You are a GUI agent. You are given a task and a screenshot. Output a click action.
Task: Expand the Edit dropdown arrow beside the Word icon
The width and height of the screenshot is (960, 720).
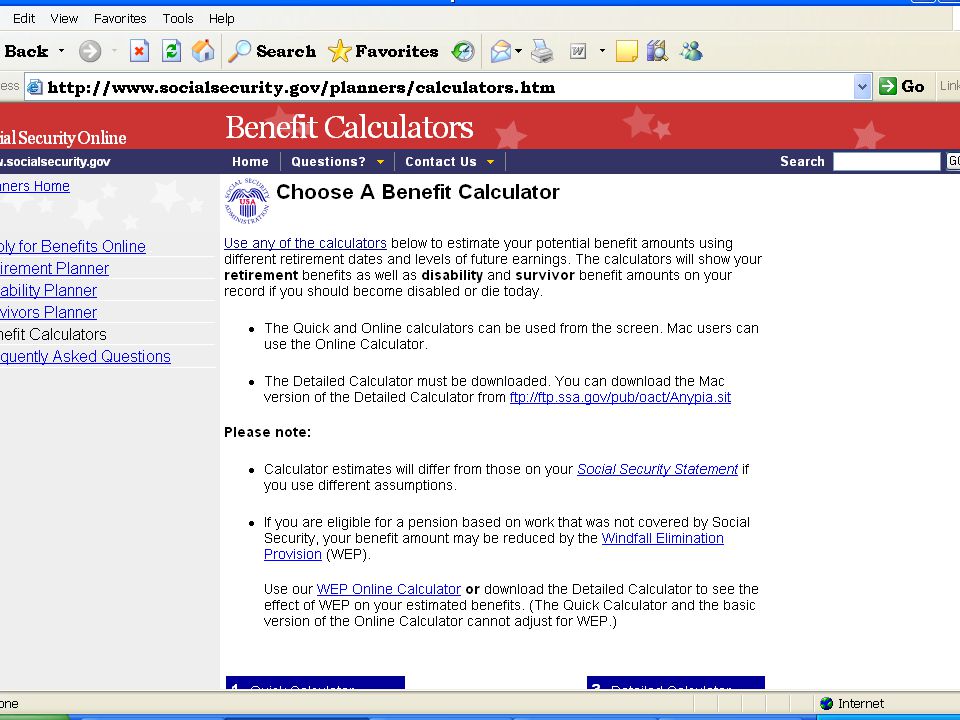click(x=602, y=51)
